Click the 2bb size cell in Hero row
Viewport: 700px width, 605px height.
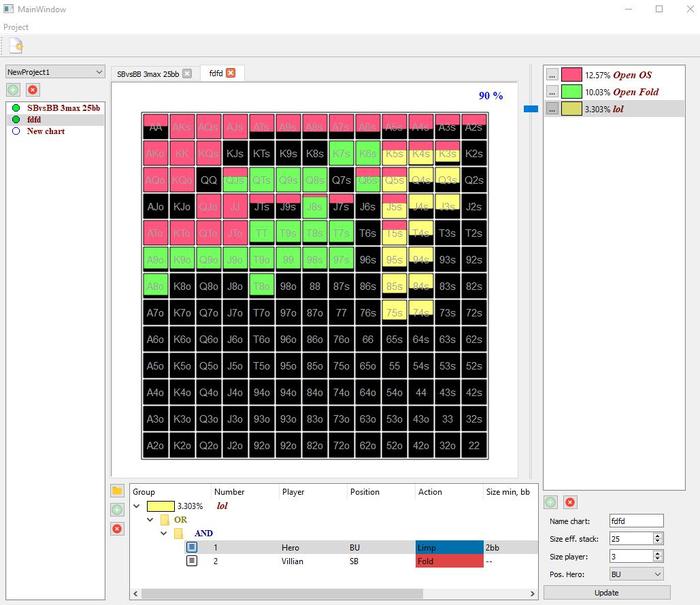tap(511, 547)
